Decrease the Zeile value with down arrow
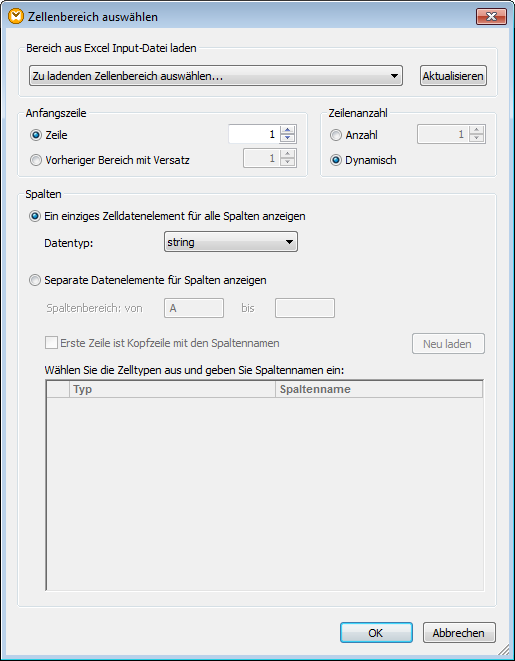This screenshot has width=515, height=661. click(x=287, y=139)
